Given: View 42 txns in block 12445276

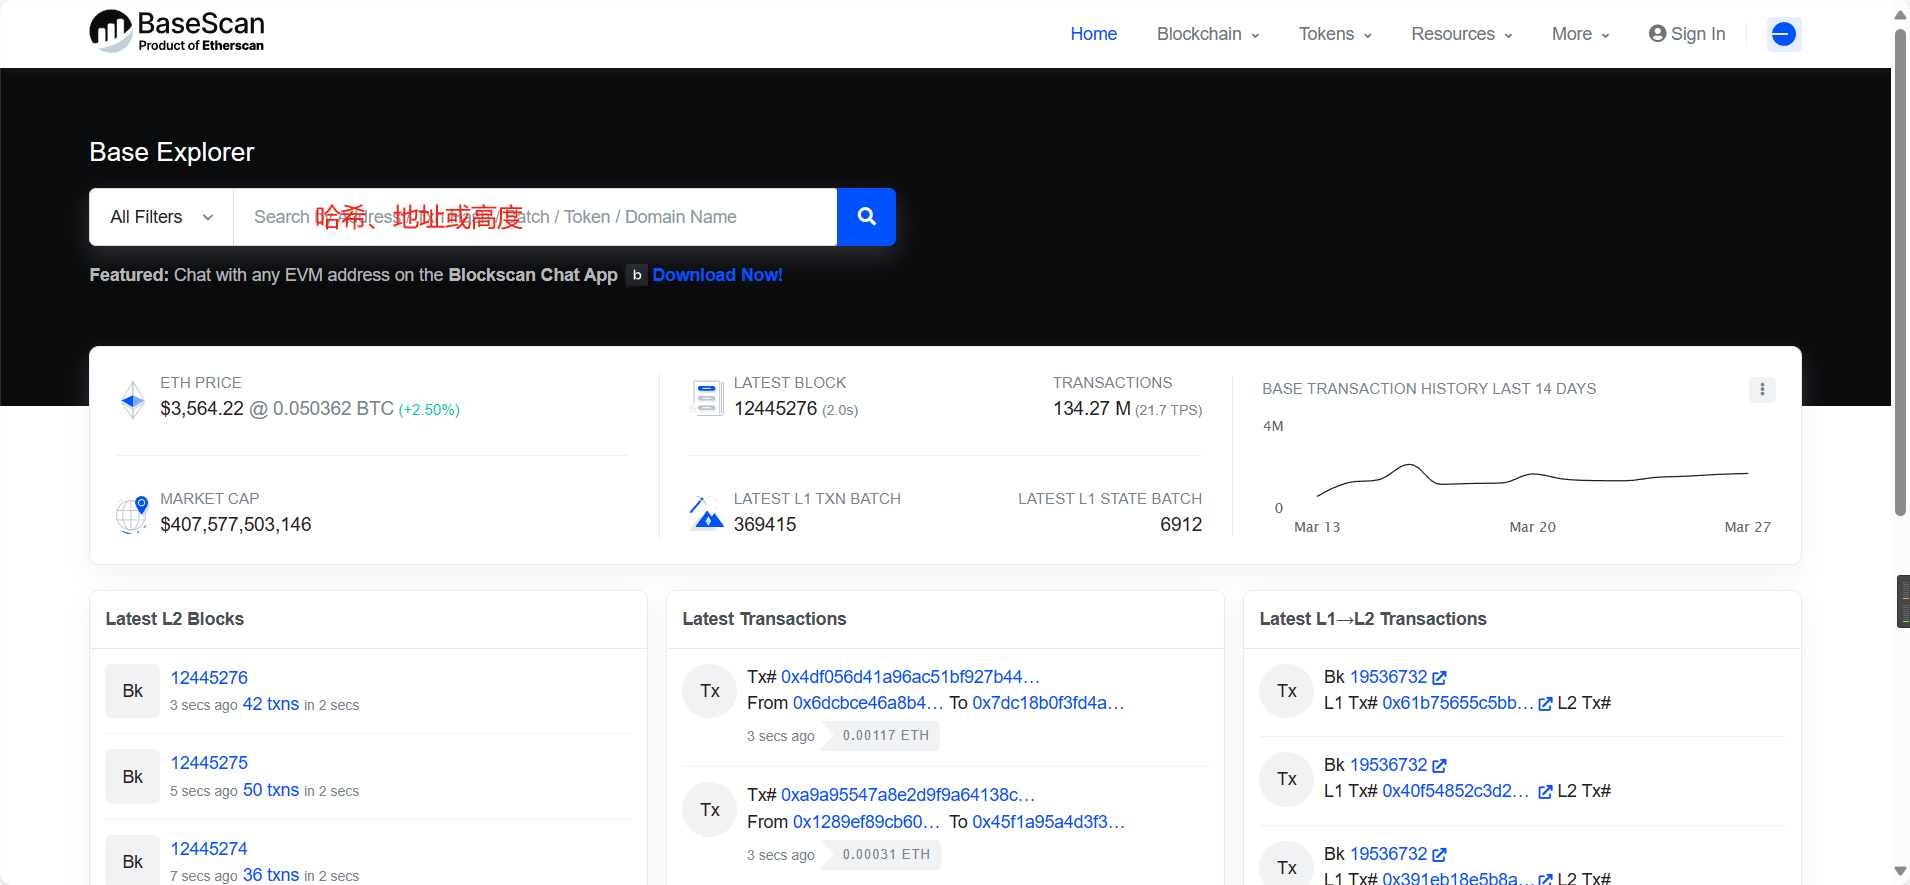Looking at the screenshot, I should tap(271, 704).
